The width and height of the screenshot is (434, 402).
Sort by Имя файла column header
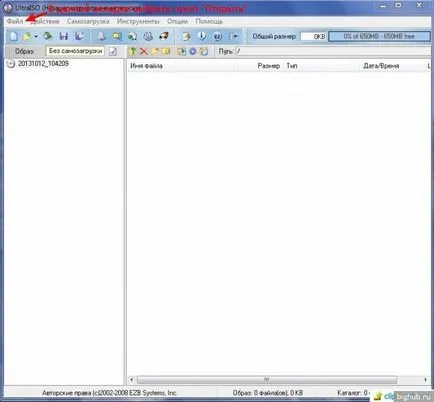click(183, 66)
